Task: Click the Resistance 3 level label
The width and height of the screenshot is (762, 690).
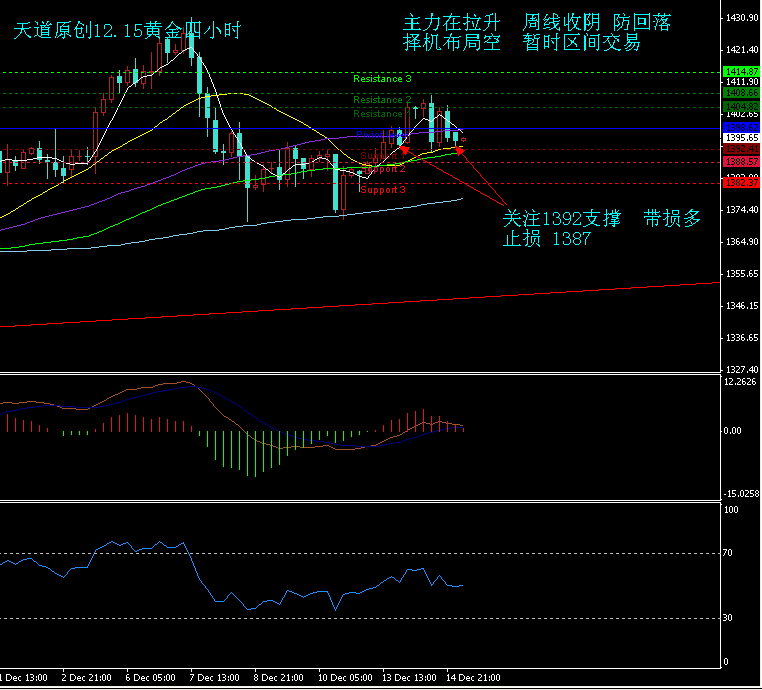Action: (x=382, y=78)
